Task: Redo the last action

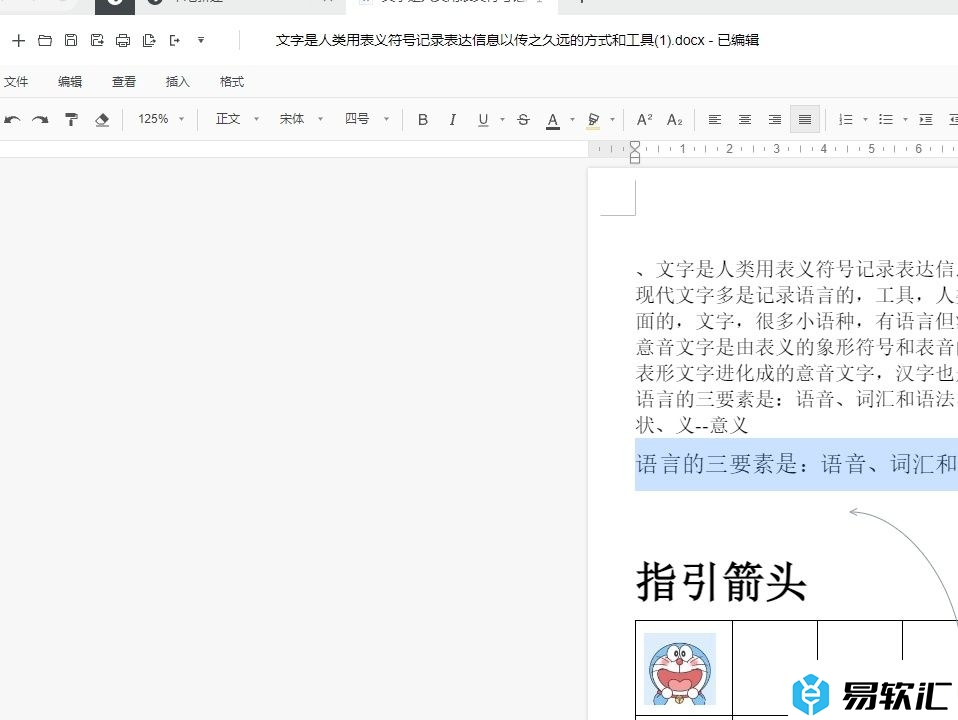Action: [40, 120]
